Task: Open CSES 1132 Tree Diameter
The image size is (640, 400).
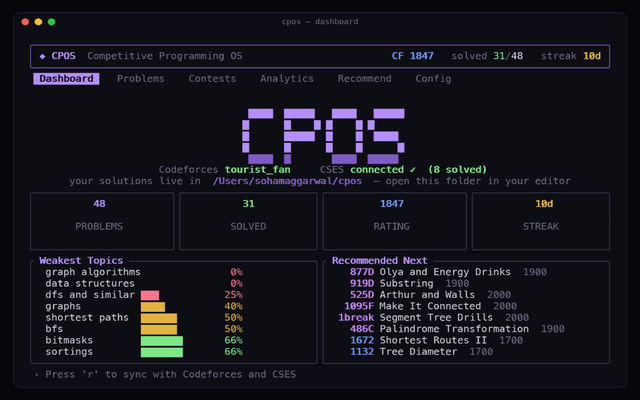Action: pos(421,352)
